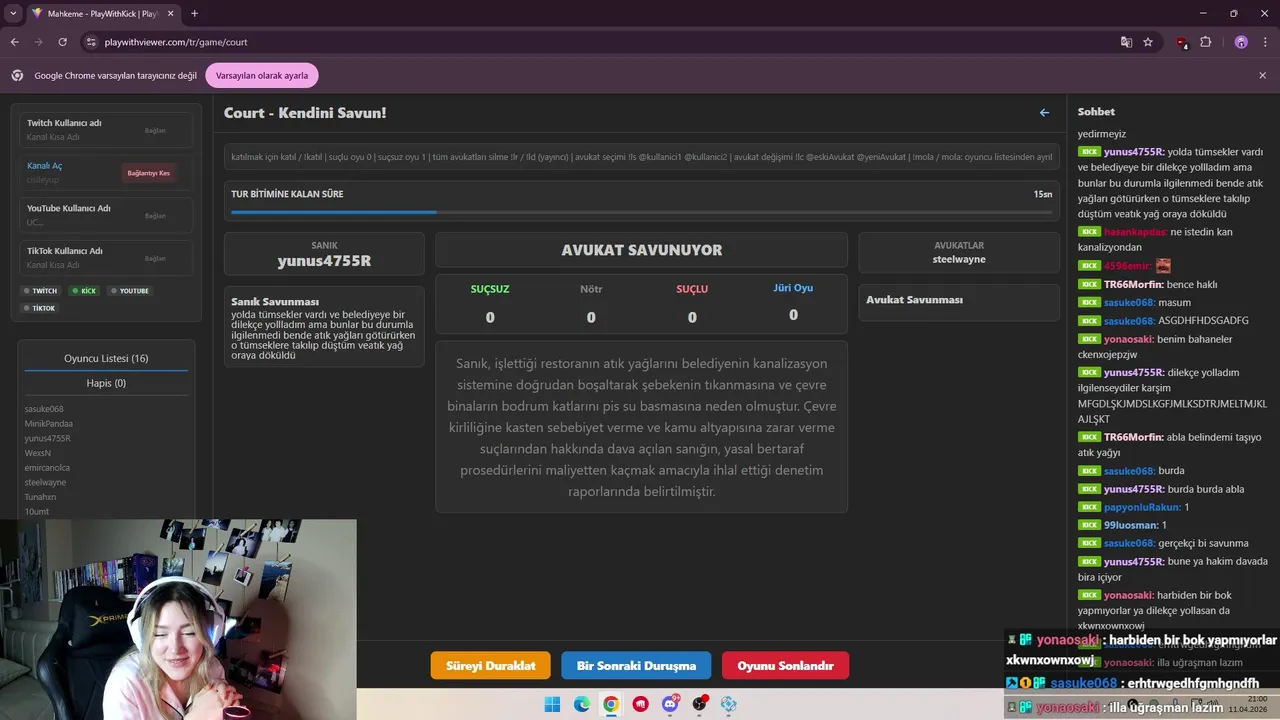Image resolution: width=1280 pixels, height=720 pixels.
Task: Click Avukat Savunması panel
Action: [x=959, y=302]
